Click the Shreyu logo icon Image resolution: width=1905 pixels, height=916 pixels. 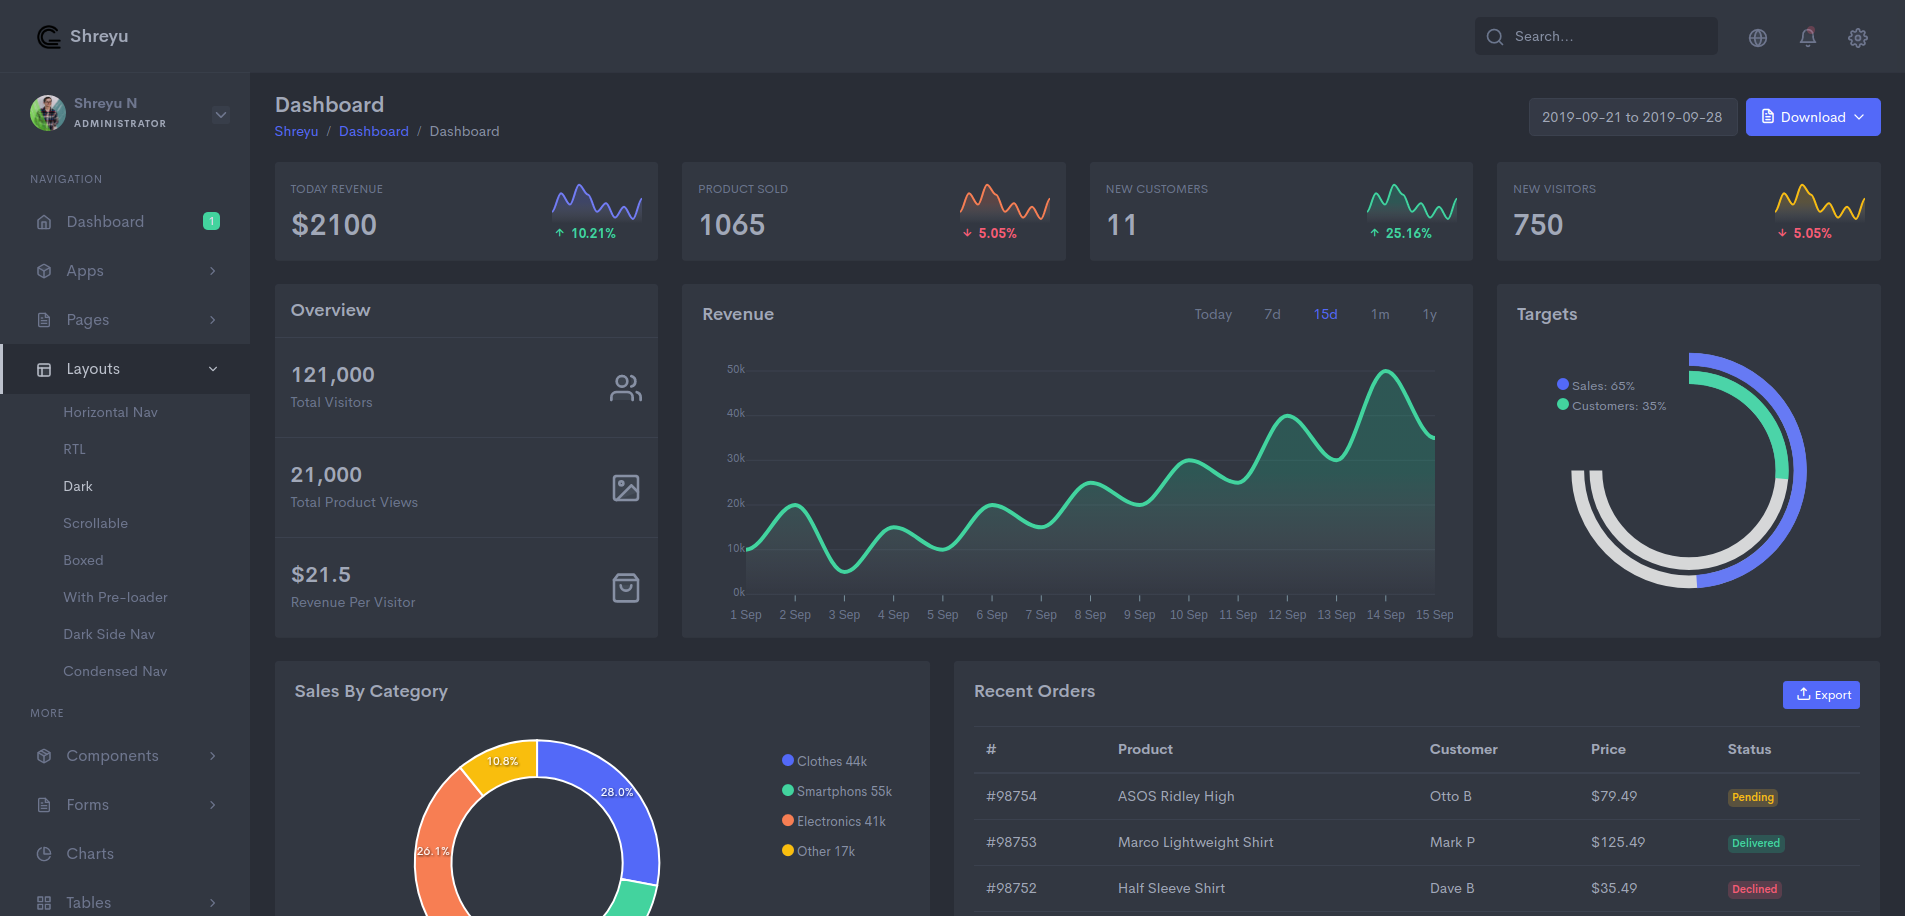pos(49,37)
